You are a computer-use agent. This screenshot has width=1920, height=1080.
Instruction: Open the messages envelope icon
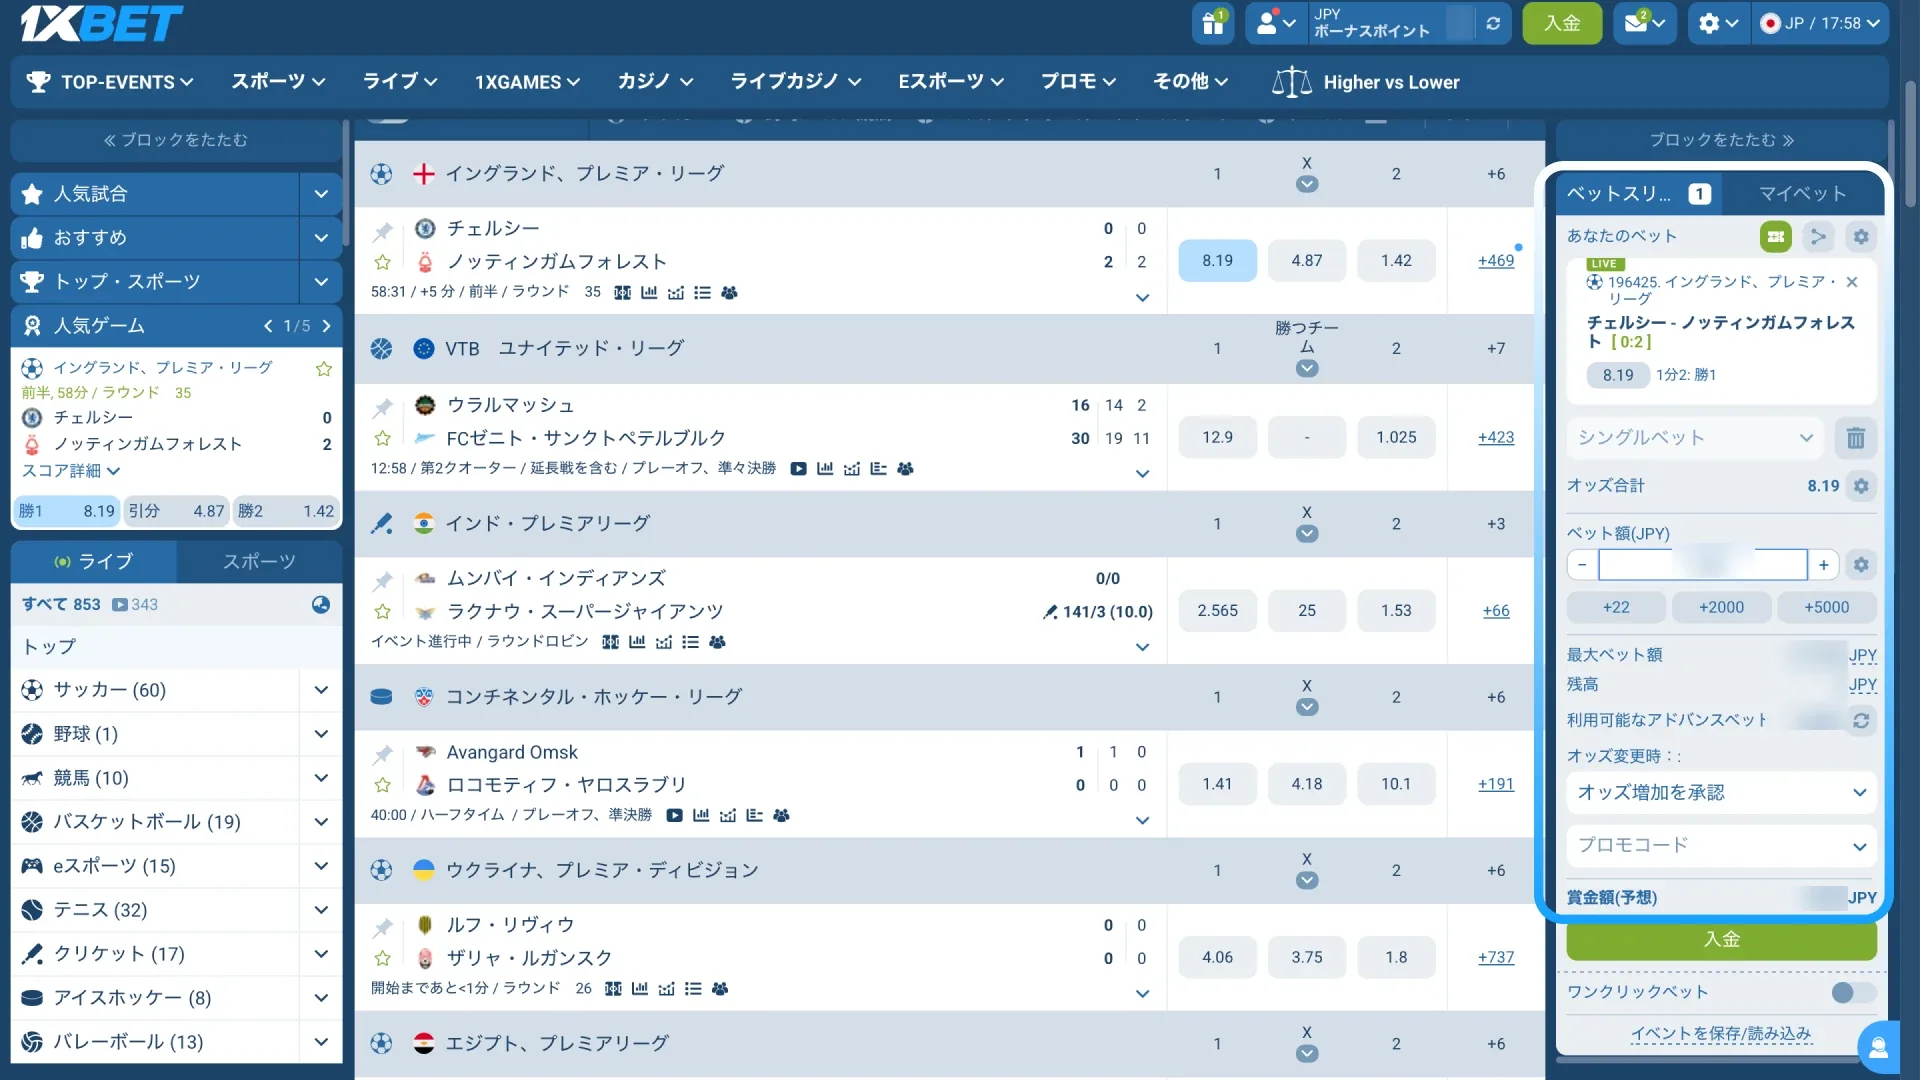[1644, 23]
